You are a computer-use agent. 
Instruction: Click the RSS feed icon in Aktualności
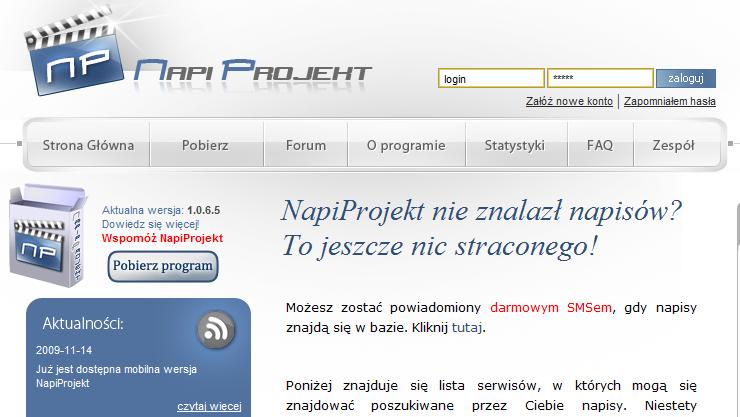pyautogui.click(x=216, y=330)
